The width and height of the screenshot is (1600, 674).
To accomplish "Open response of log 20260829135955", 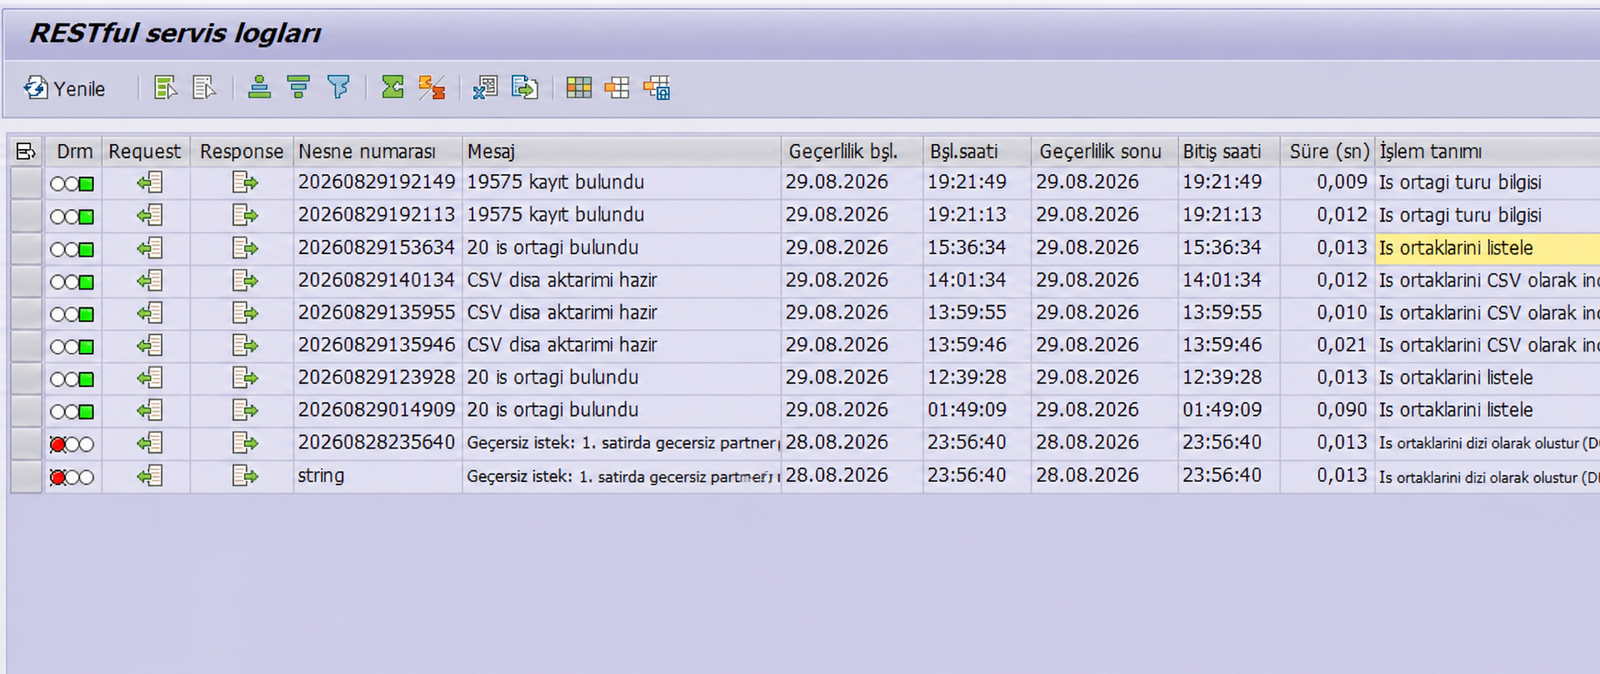I will tap(245, 313).
